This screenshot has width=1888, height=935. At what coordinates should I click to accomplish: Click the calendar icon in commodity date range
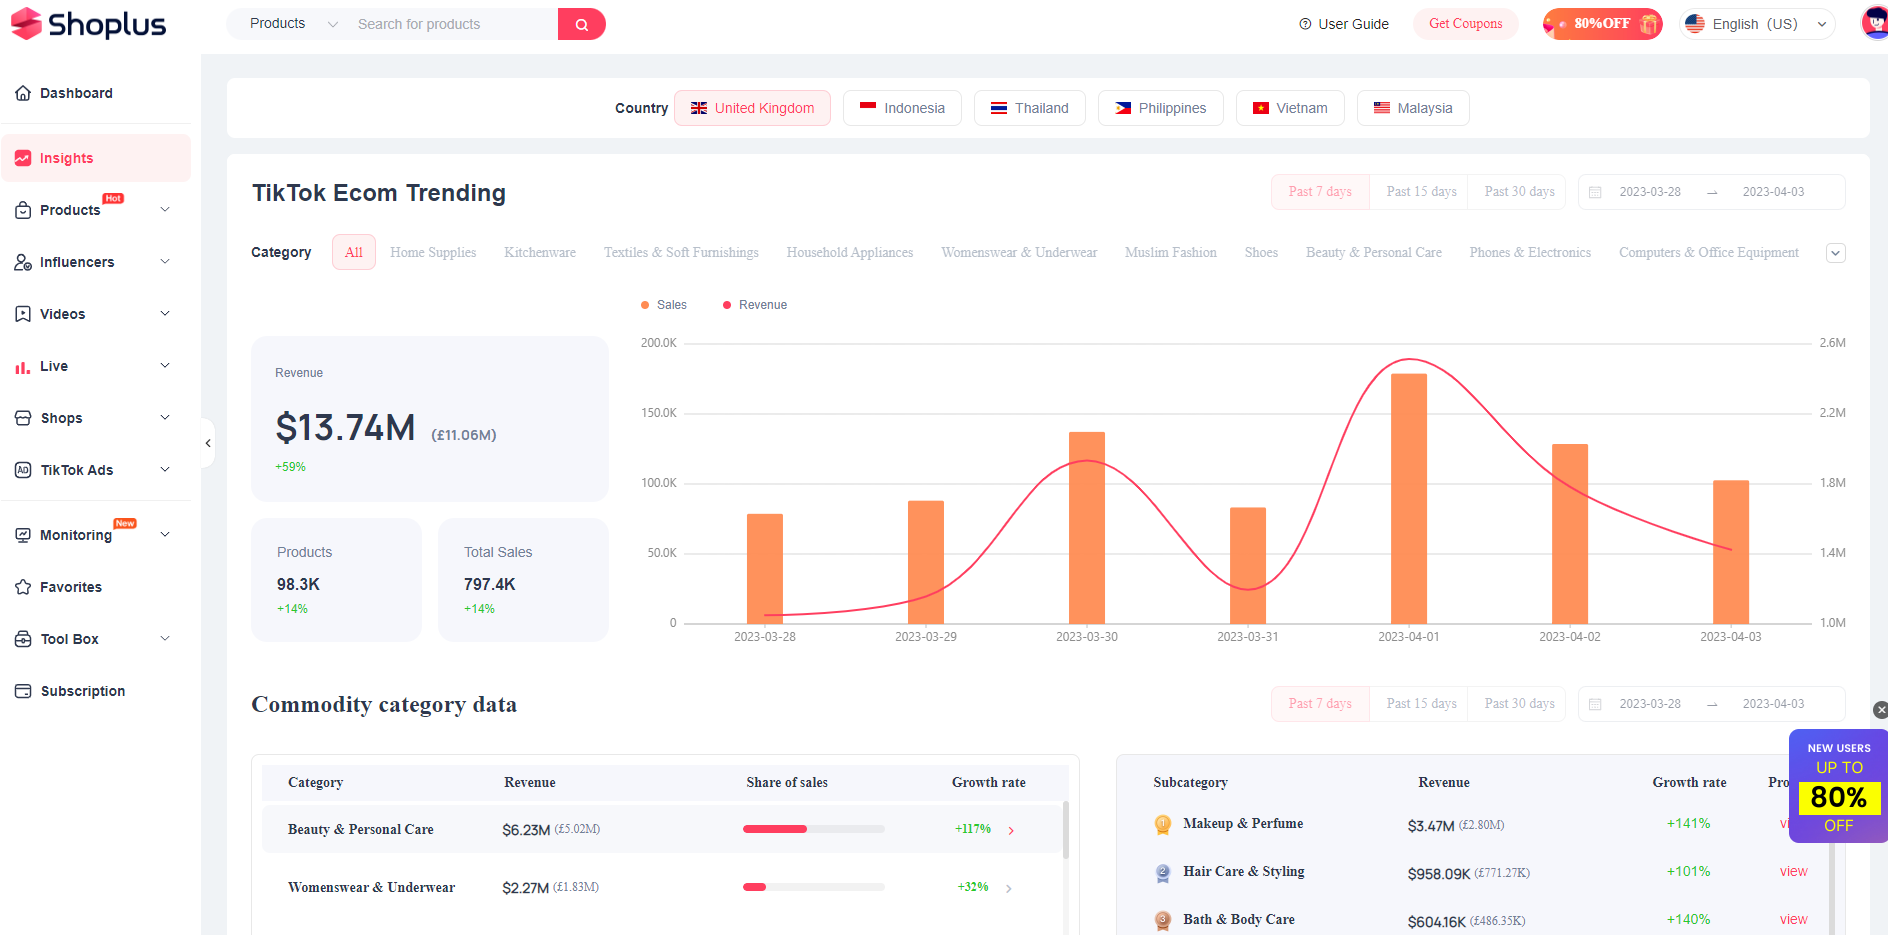(1596, 704)
